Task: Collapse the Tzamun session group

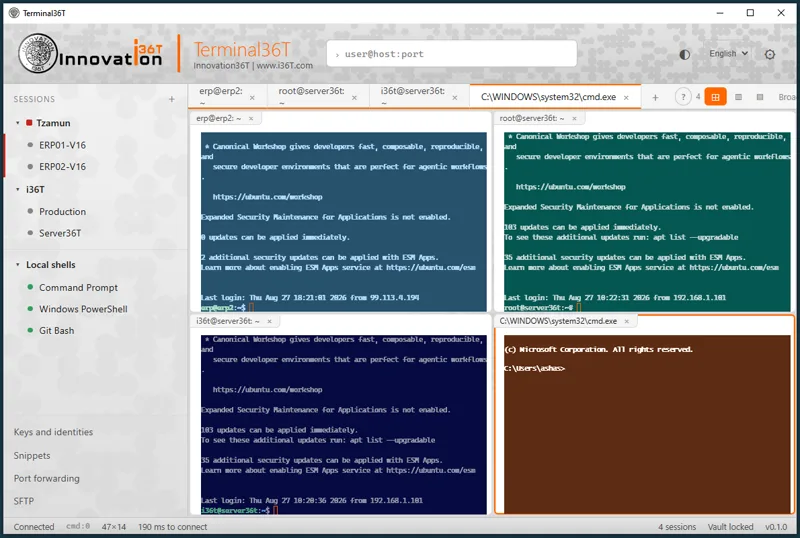Action: [17, 123]
